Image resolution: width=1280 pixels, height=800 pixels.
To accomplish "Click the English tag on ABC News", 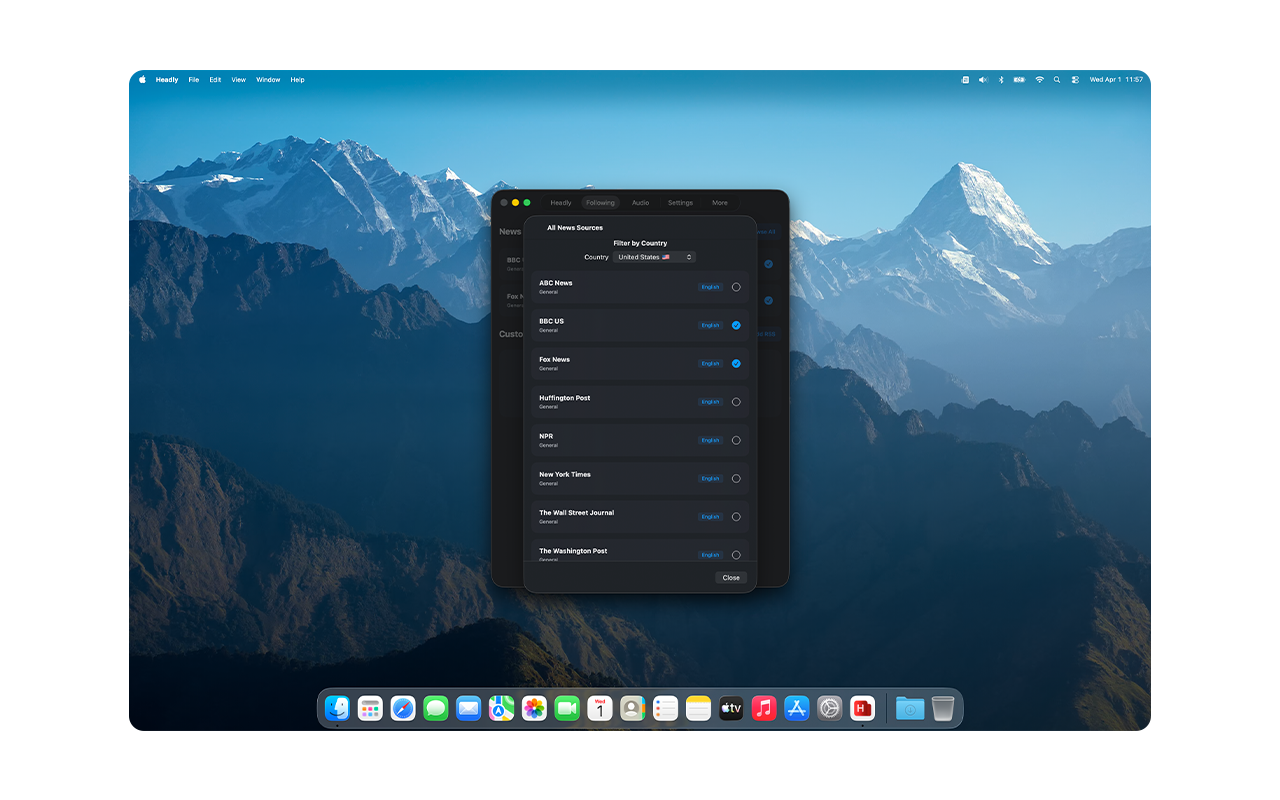I will pyautogui.click(x=710, y=287).
